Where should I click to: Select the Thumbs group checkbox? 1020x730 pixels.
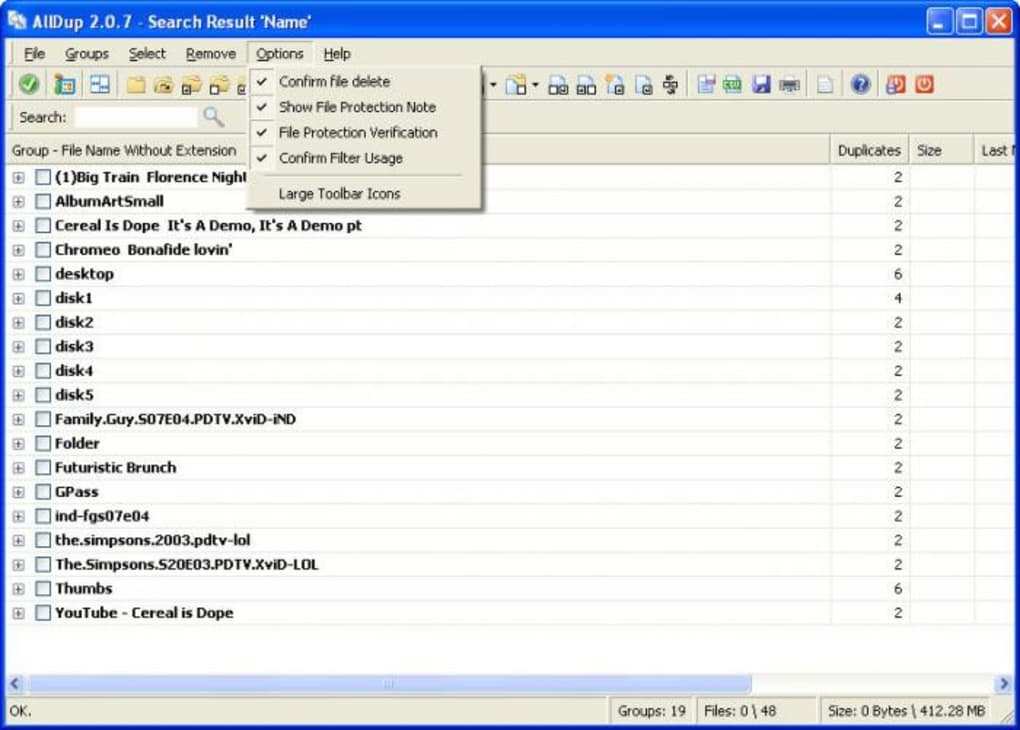point(43,589)
